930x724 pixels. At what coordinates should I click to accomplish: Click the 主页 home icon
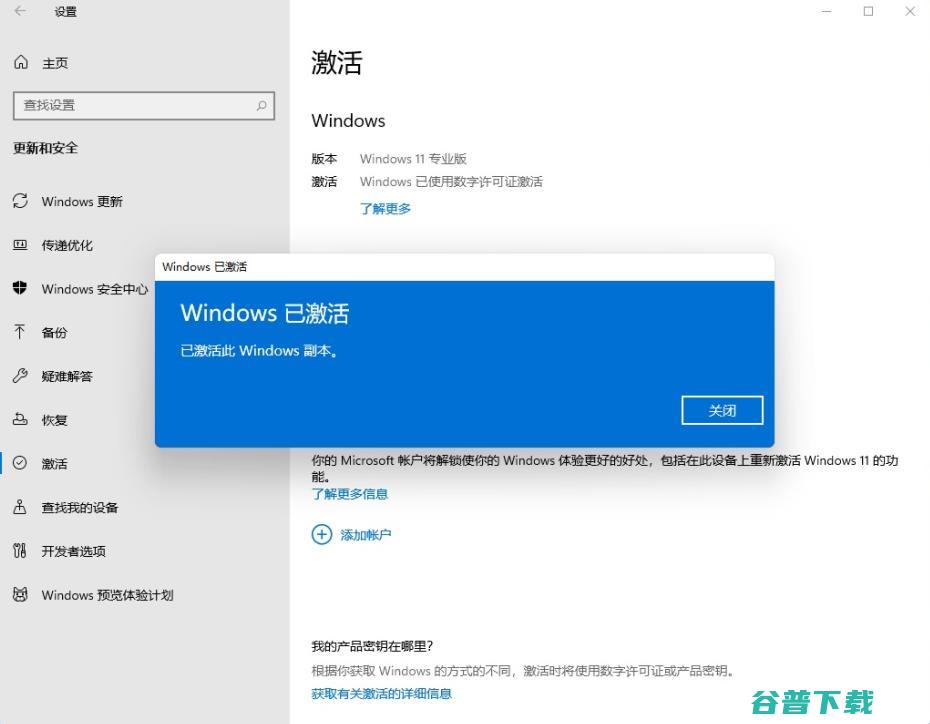(x=18, y=62)
